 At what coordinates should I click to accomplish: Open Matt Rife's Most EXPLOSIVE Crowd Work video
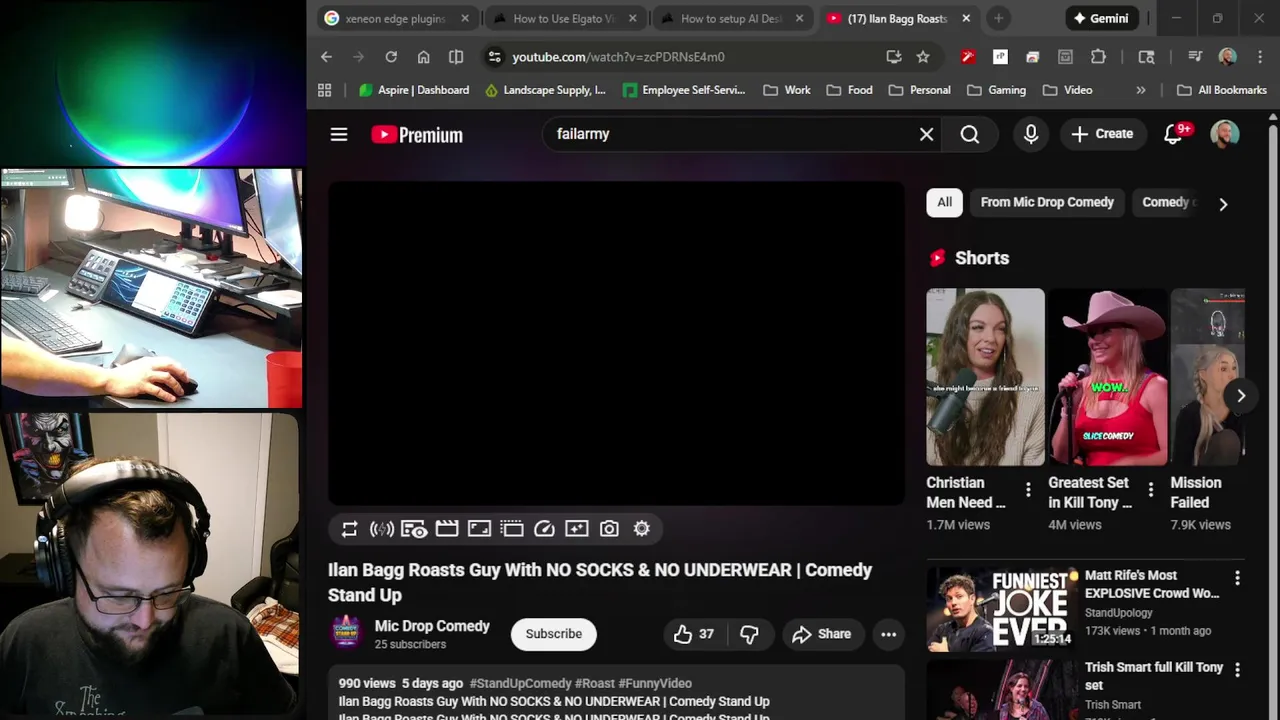tap(1152, 584)
